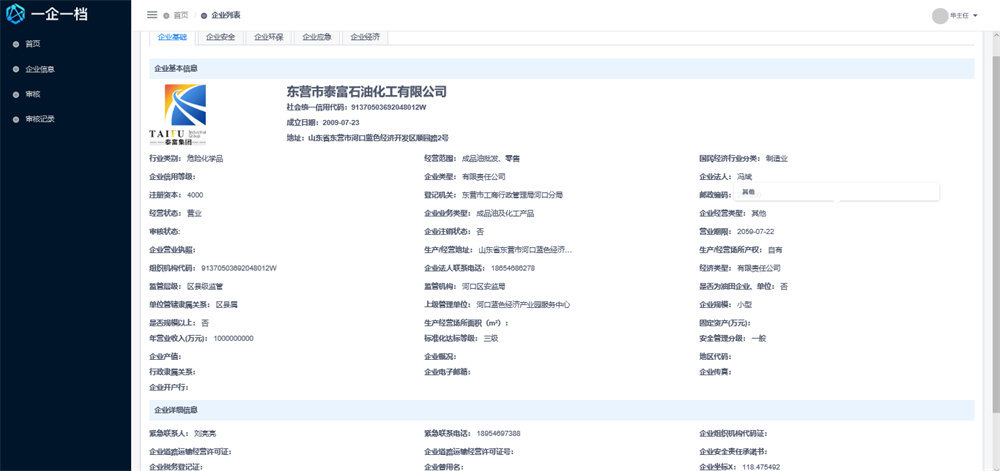Click the 企业详细信息 section header
The image size is (1000, 471).
click(561, 410)
